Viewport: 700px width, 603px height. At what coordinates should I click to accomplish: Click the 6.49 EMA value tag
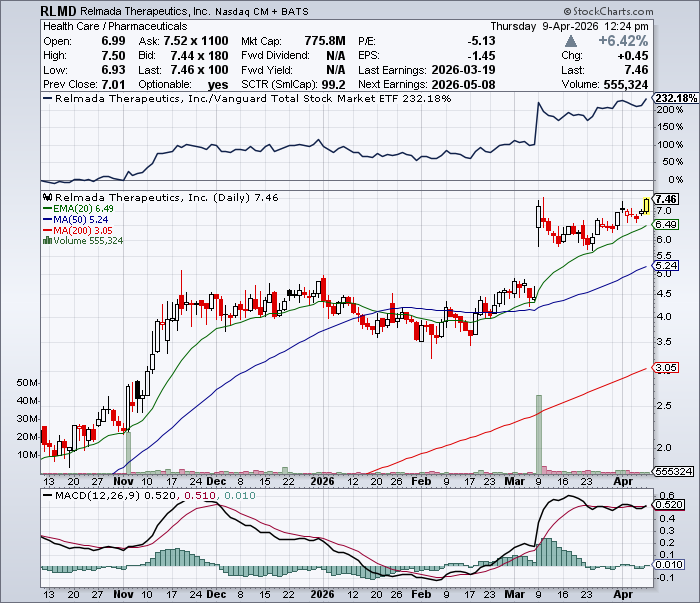[x=666, y=225]
